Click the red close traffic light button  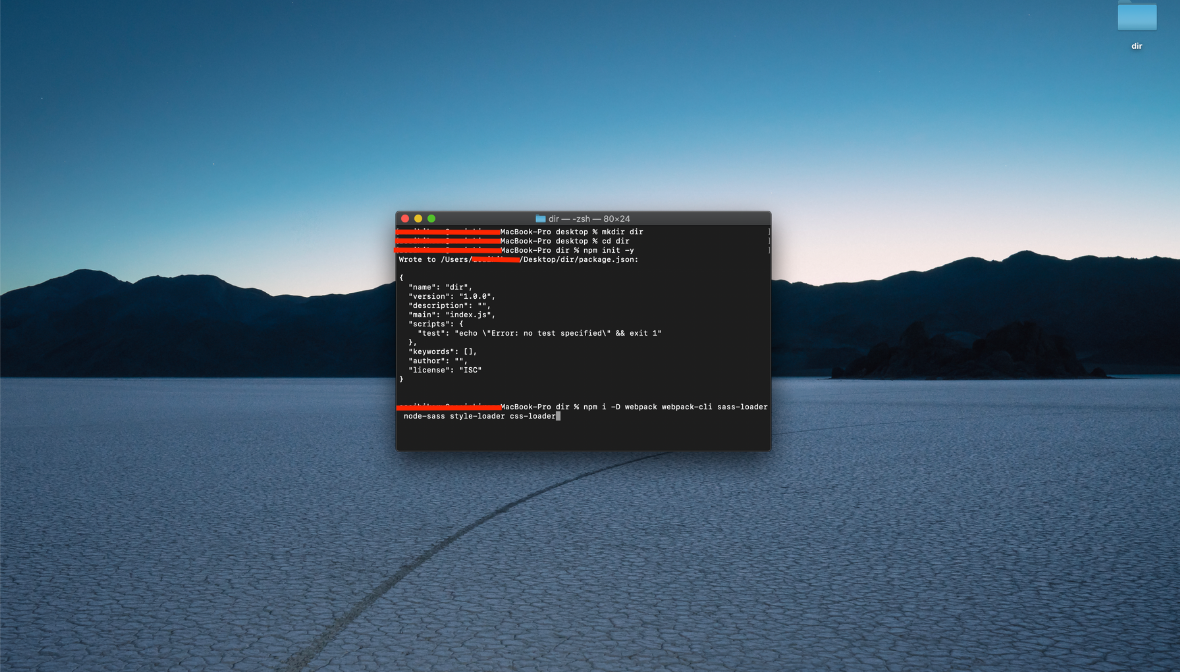pos(404,219)
